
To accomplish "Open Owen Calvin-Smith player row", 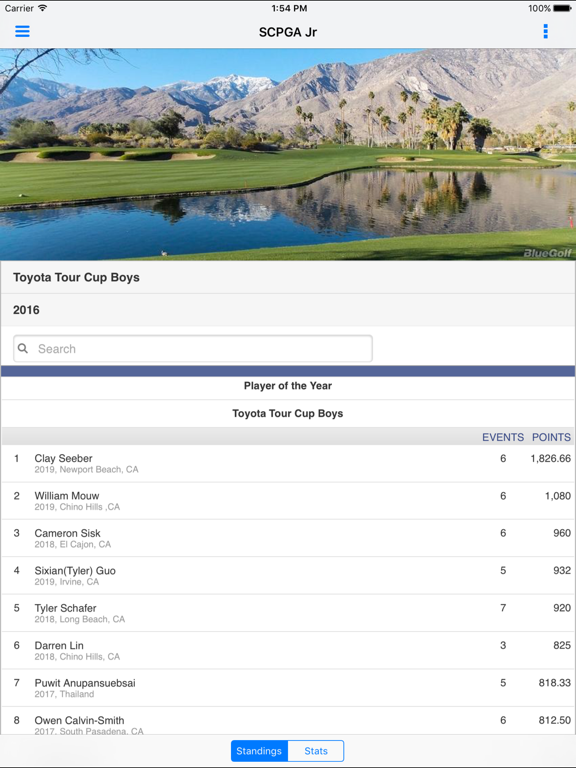I will (288, 720).
